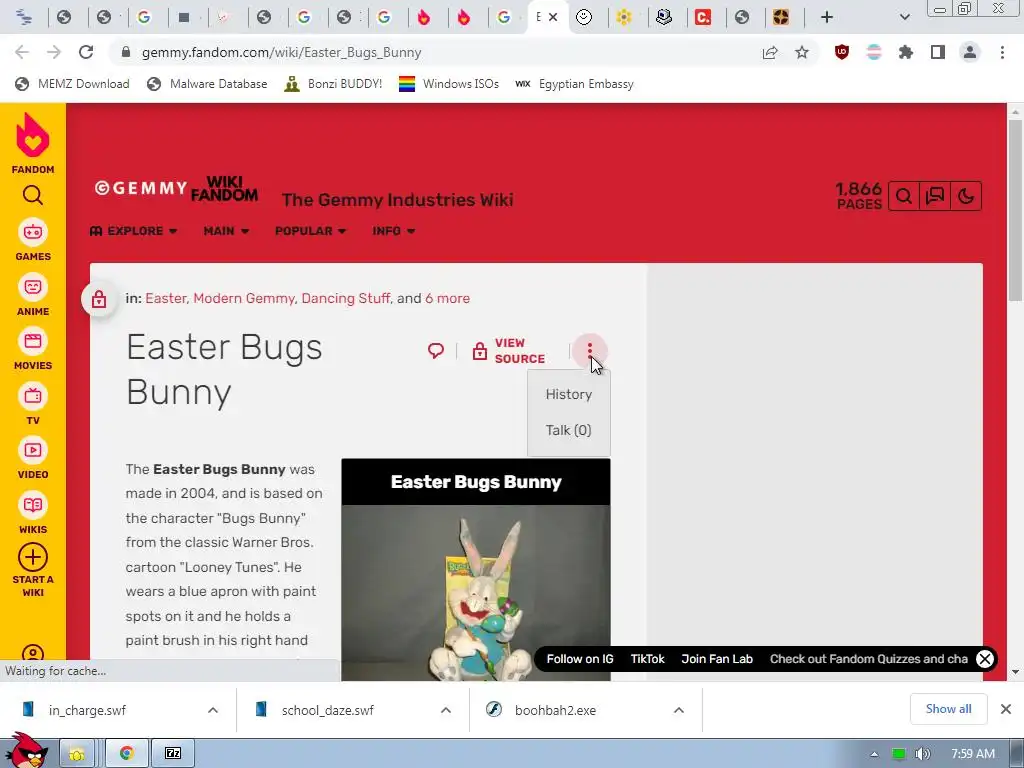
Task: Toggle dark mode moon icon
Action: 965,196
